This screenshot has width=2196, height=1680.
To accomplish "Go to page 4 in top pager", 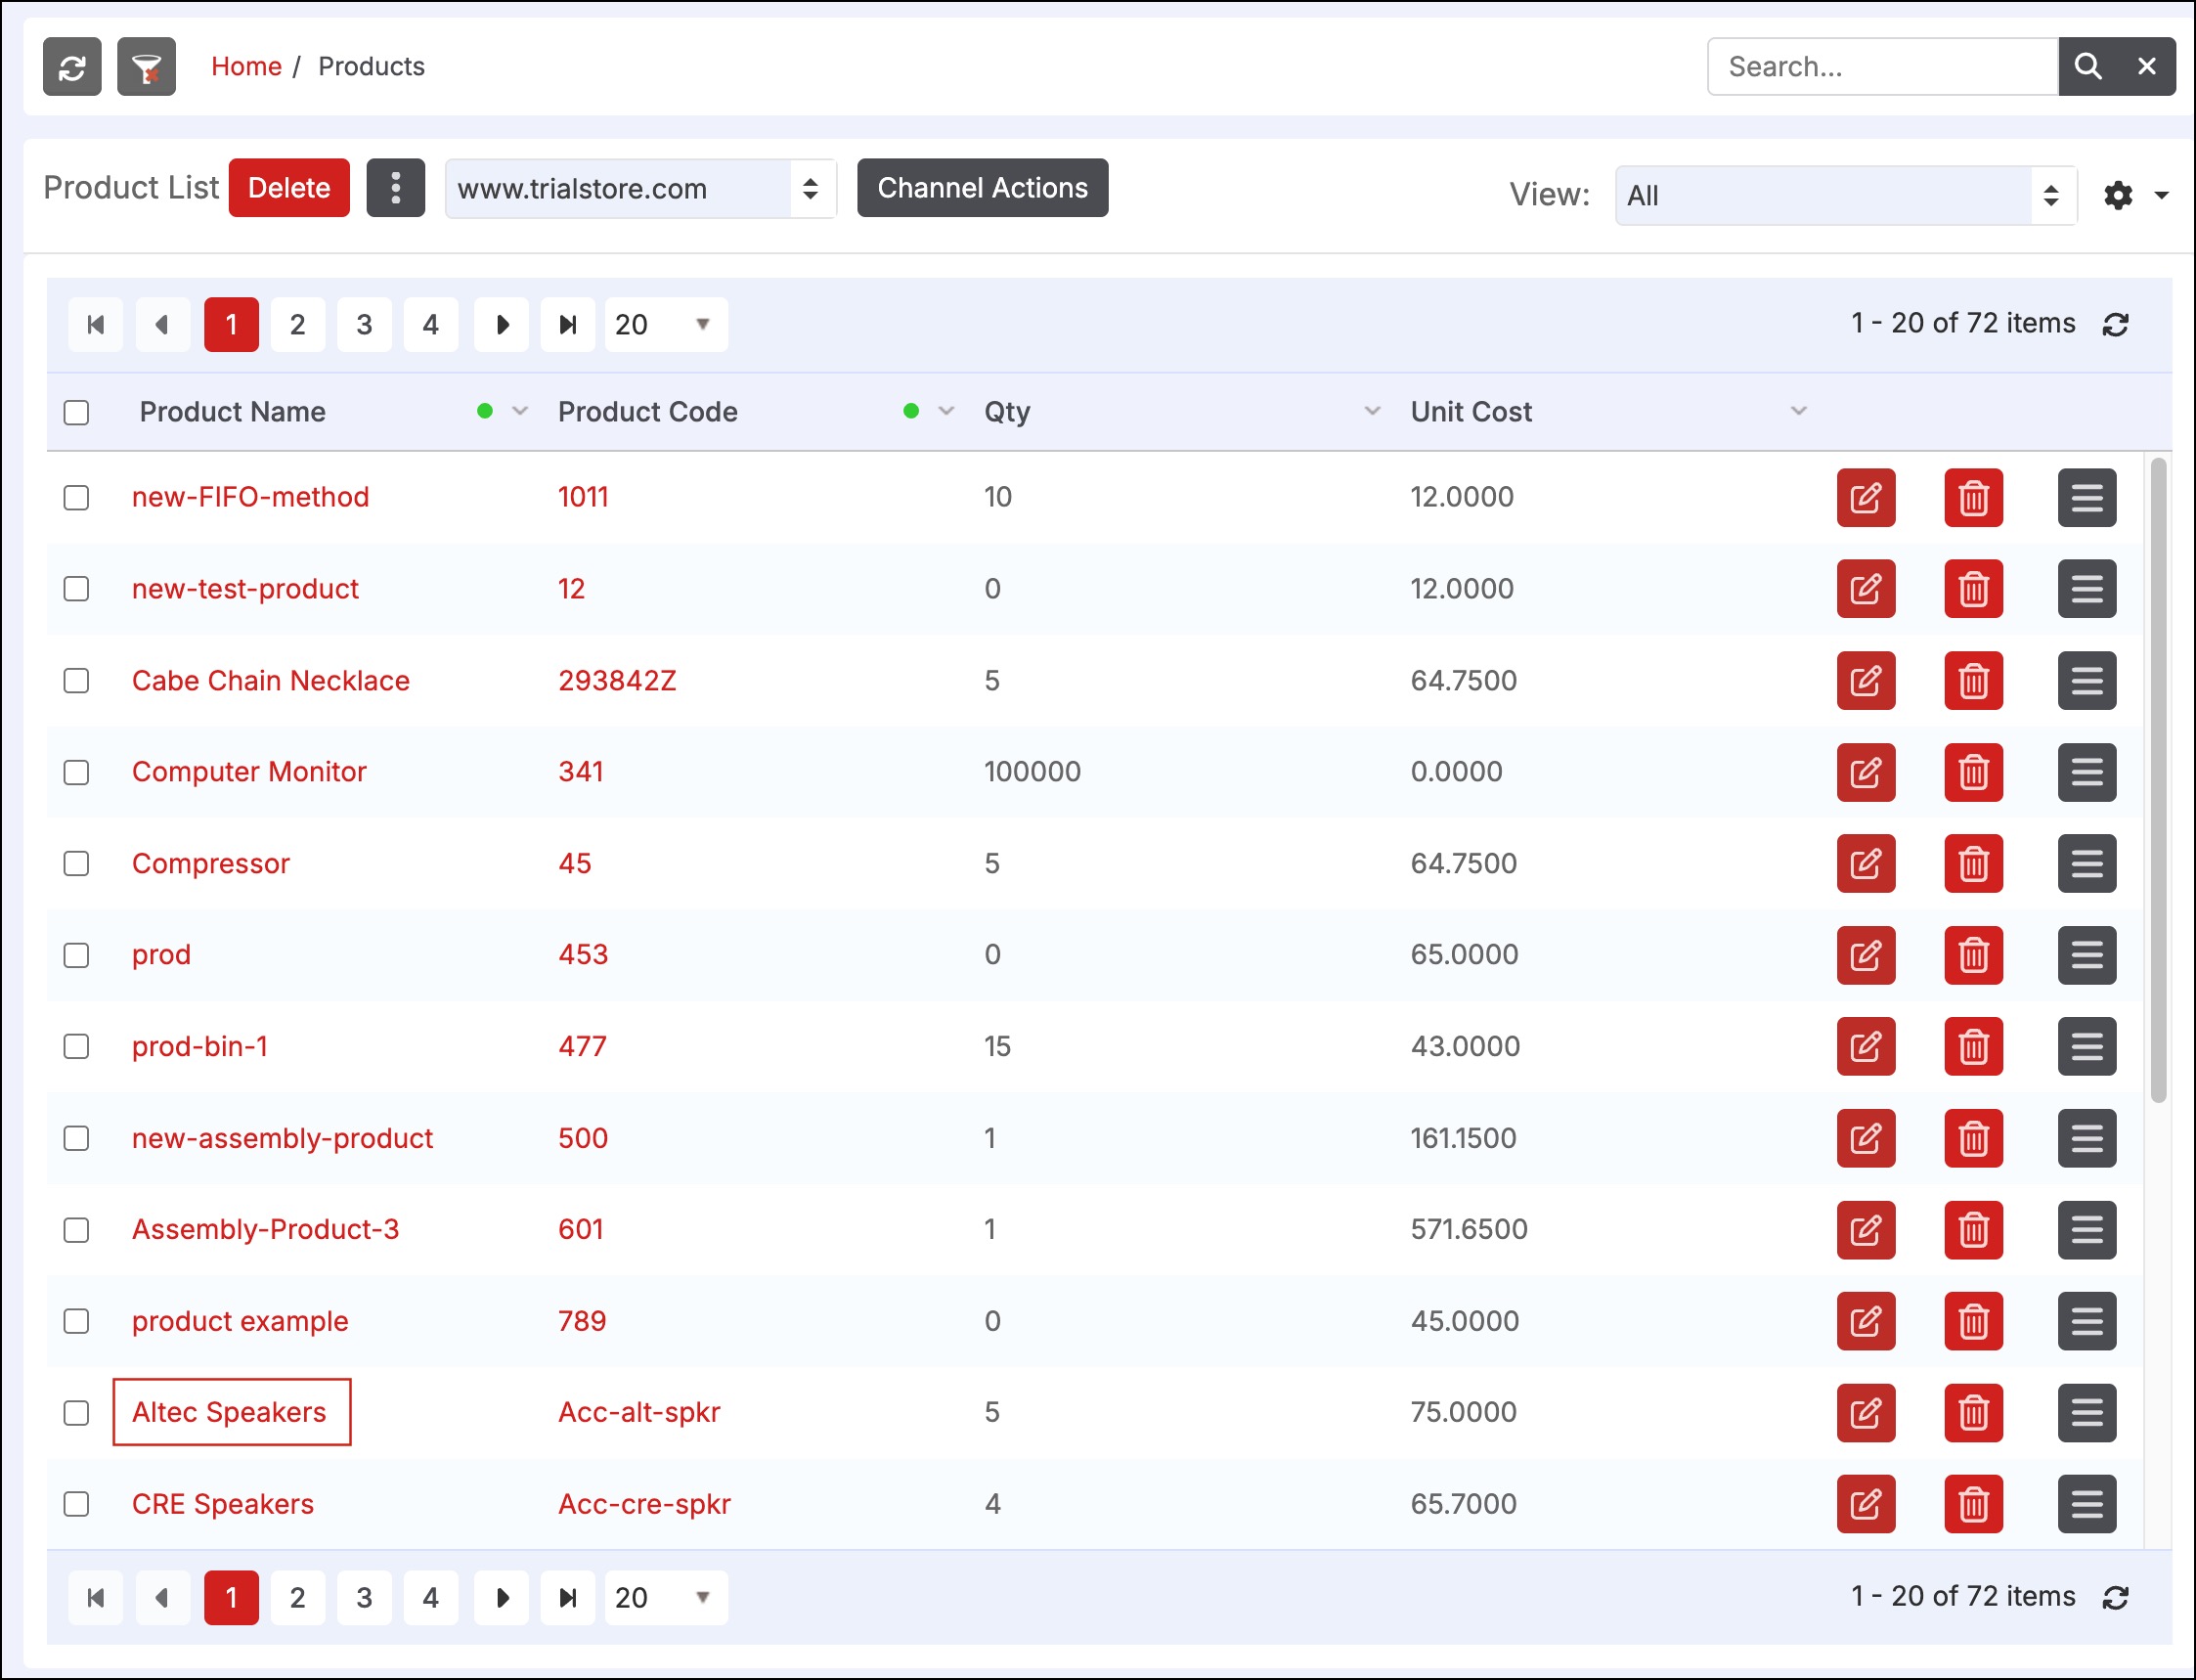I will [x=431, y=325].
